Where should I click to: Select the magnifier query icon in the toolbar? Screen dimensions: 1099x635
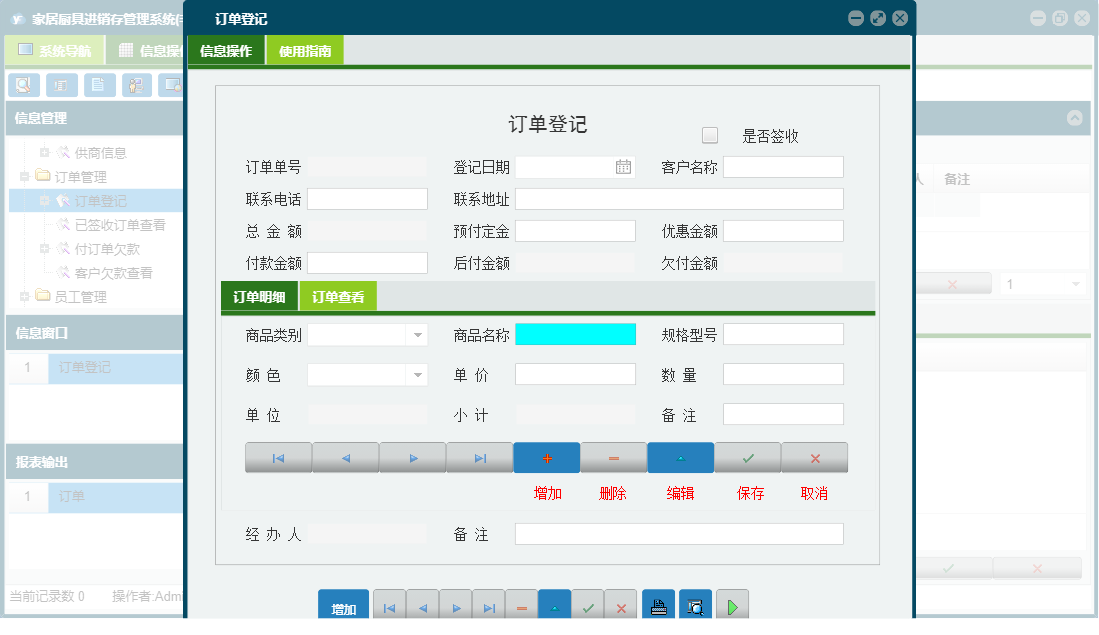coord(23,85)
